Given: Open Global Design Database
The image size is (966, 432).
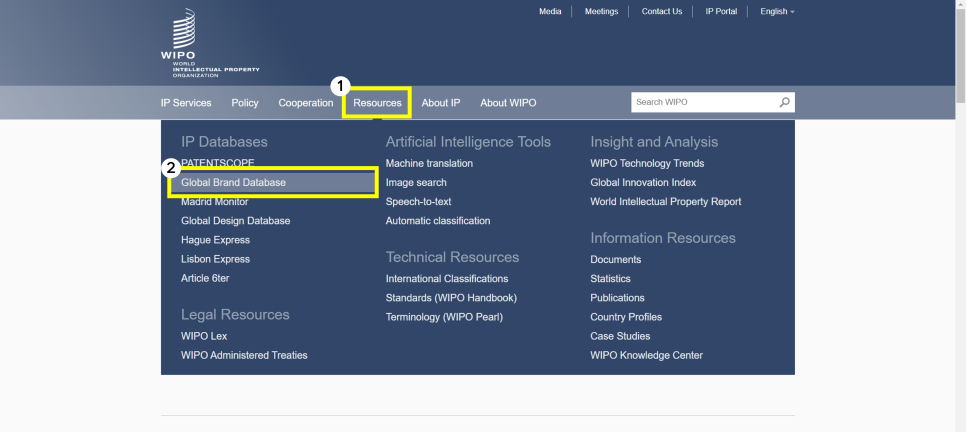Looking at the screenshot, I should (x=235, y=221).
